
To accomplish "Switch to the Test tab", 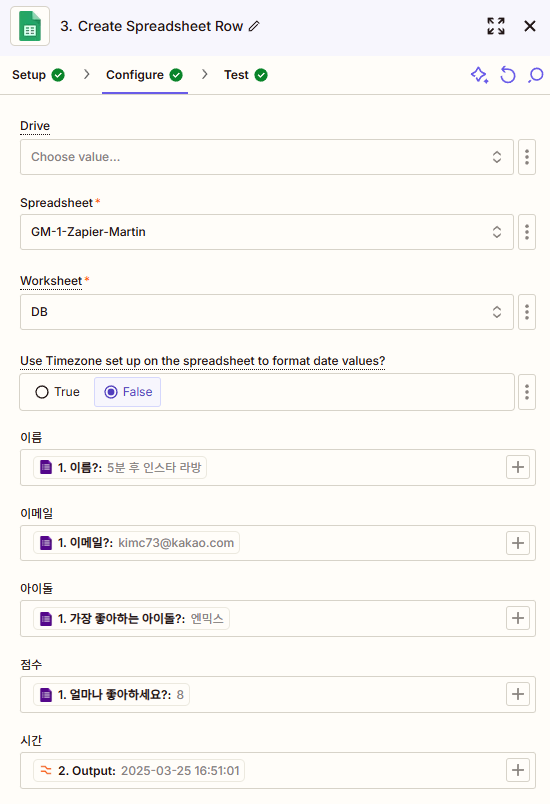I will point(246,75).
